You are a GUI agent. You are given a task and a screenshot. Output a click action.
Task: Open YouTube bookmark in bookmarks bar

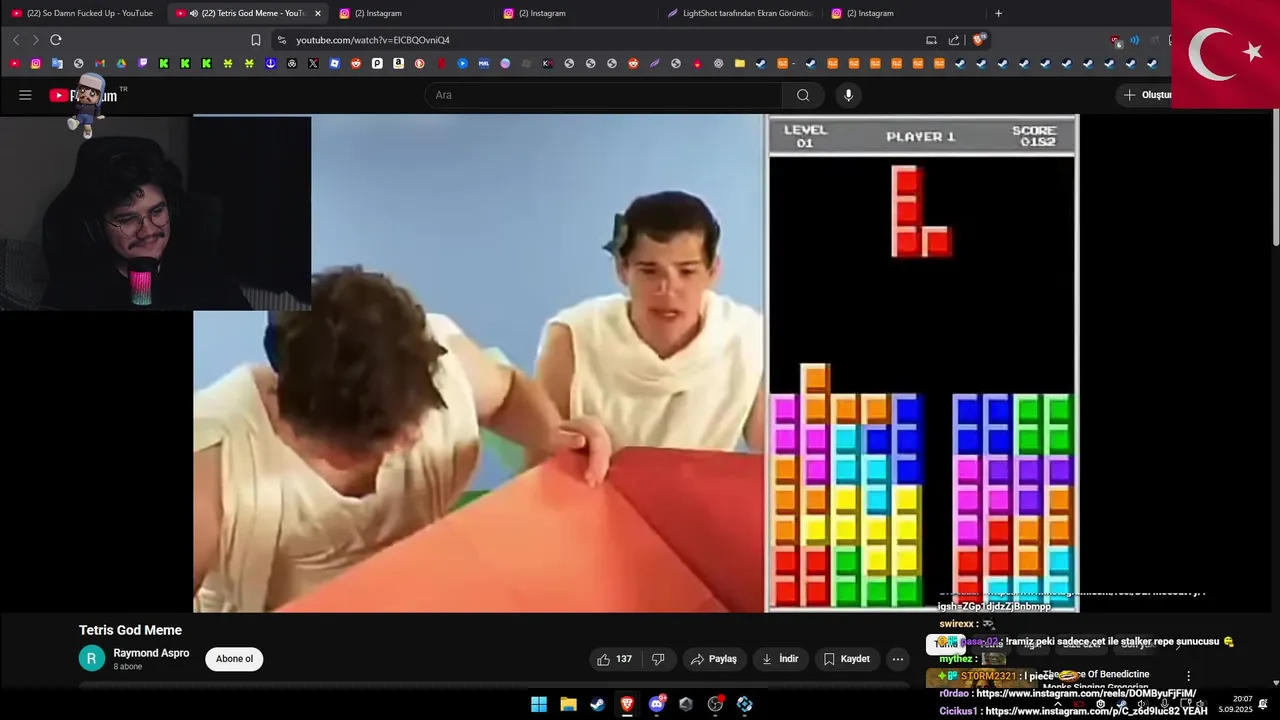pos(14,63)
